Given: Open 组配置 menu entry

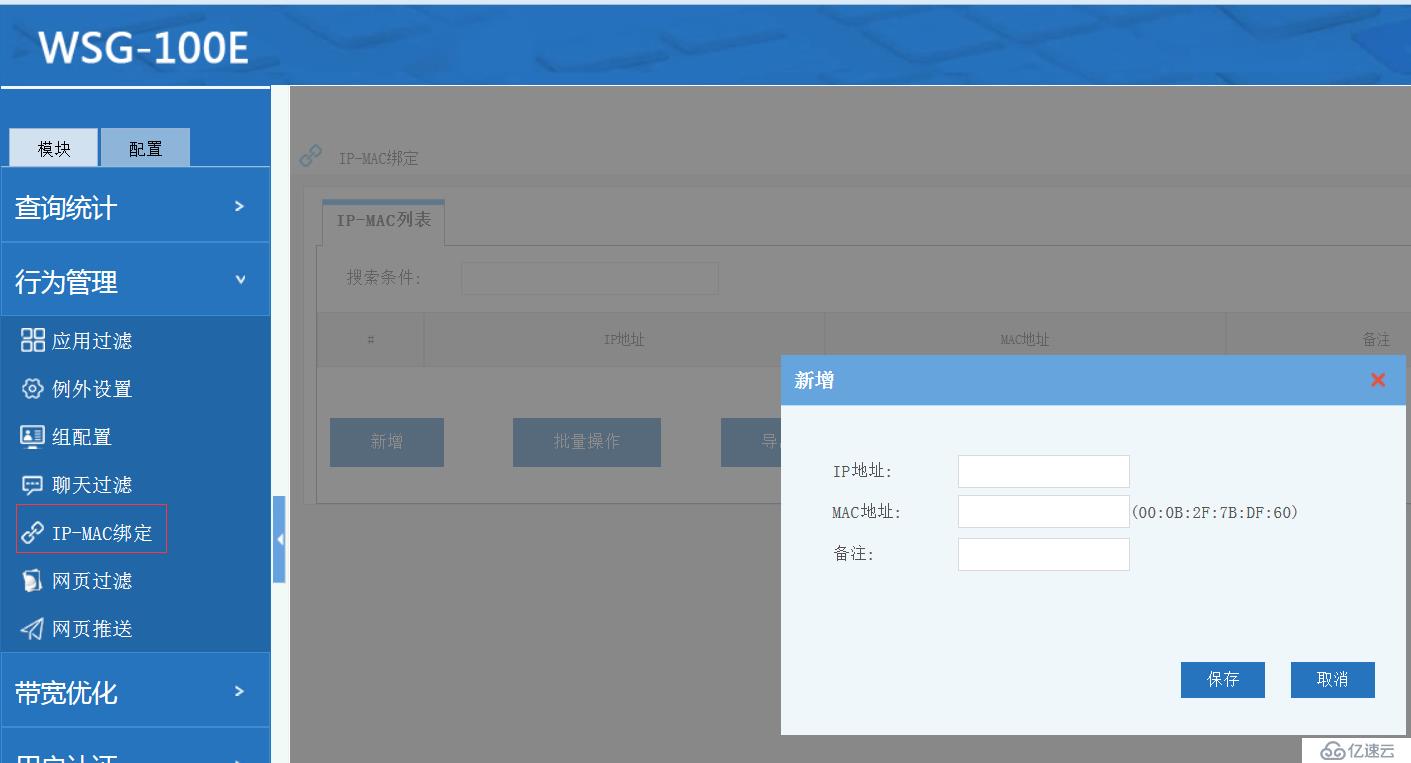Looking at the screenshot, I should (x=82, y=437).
